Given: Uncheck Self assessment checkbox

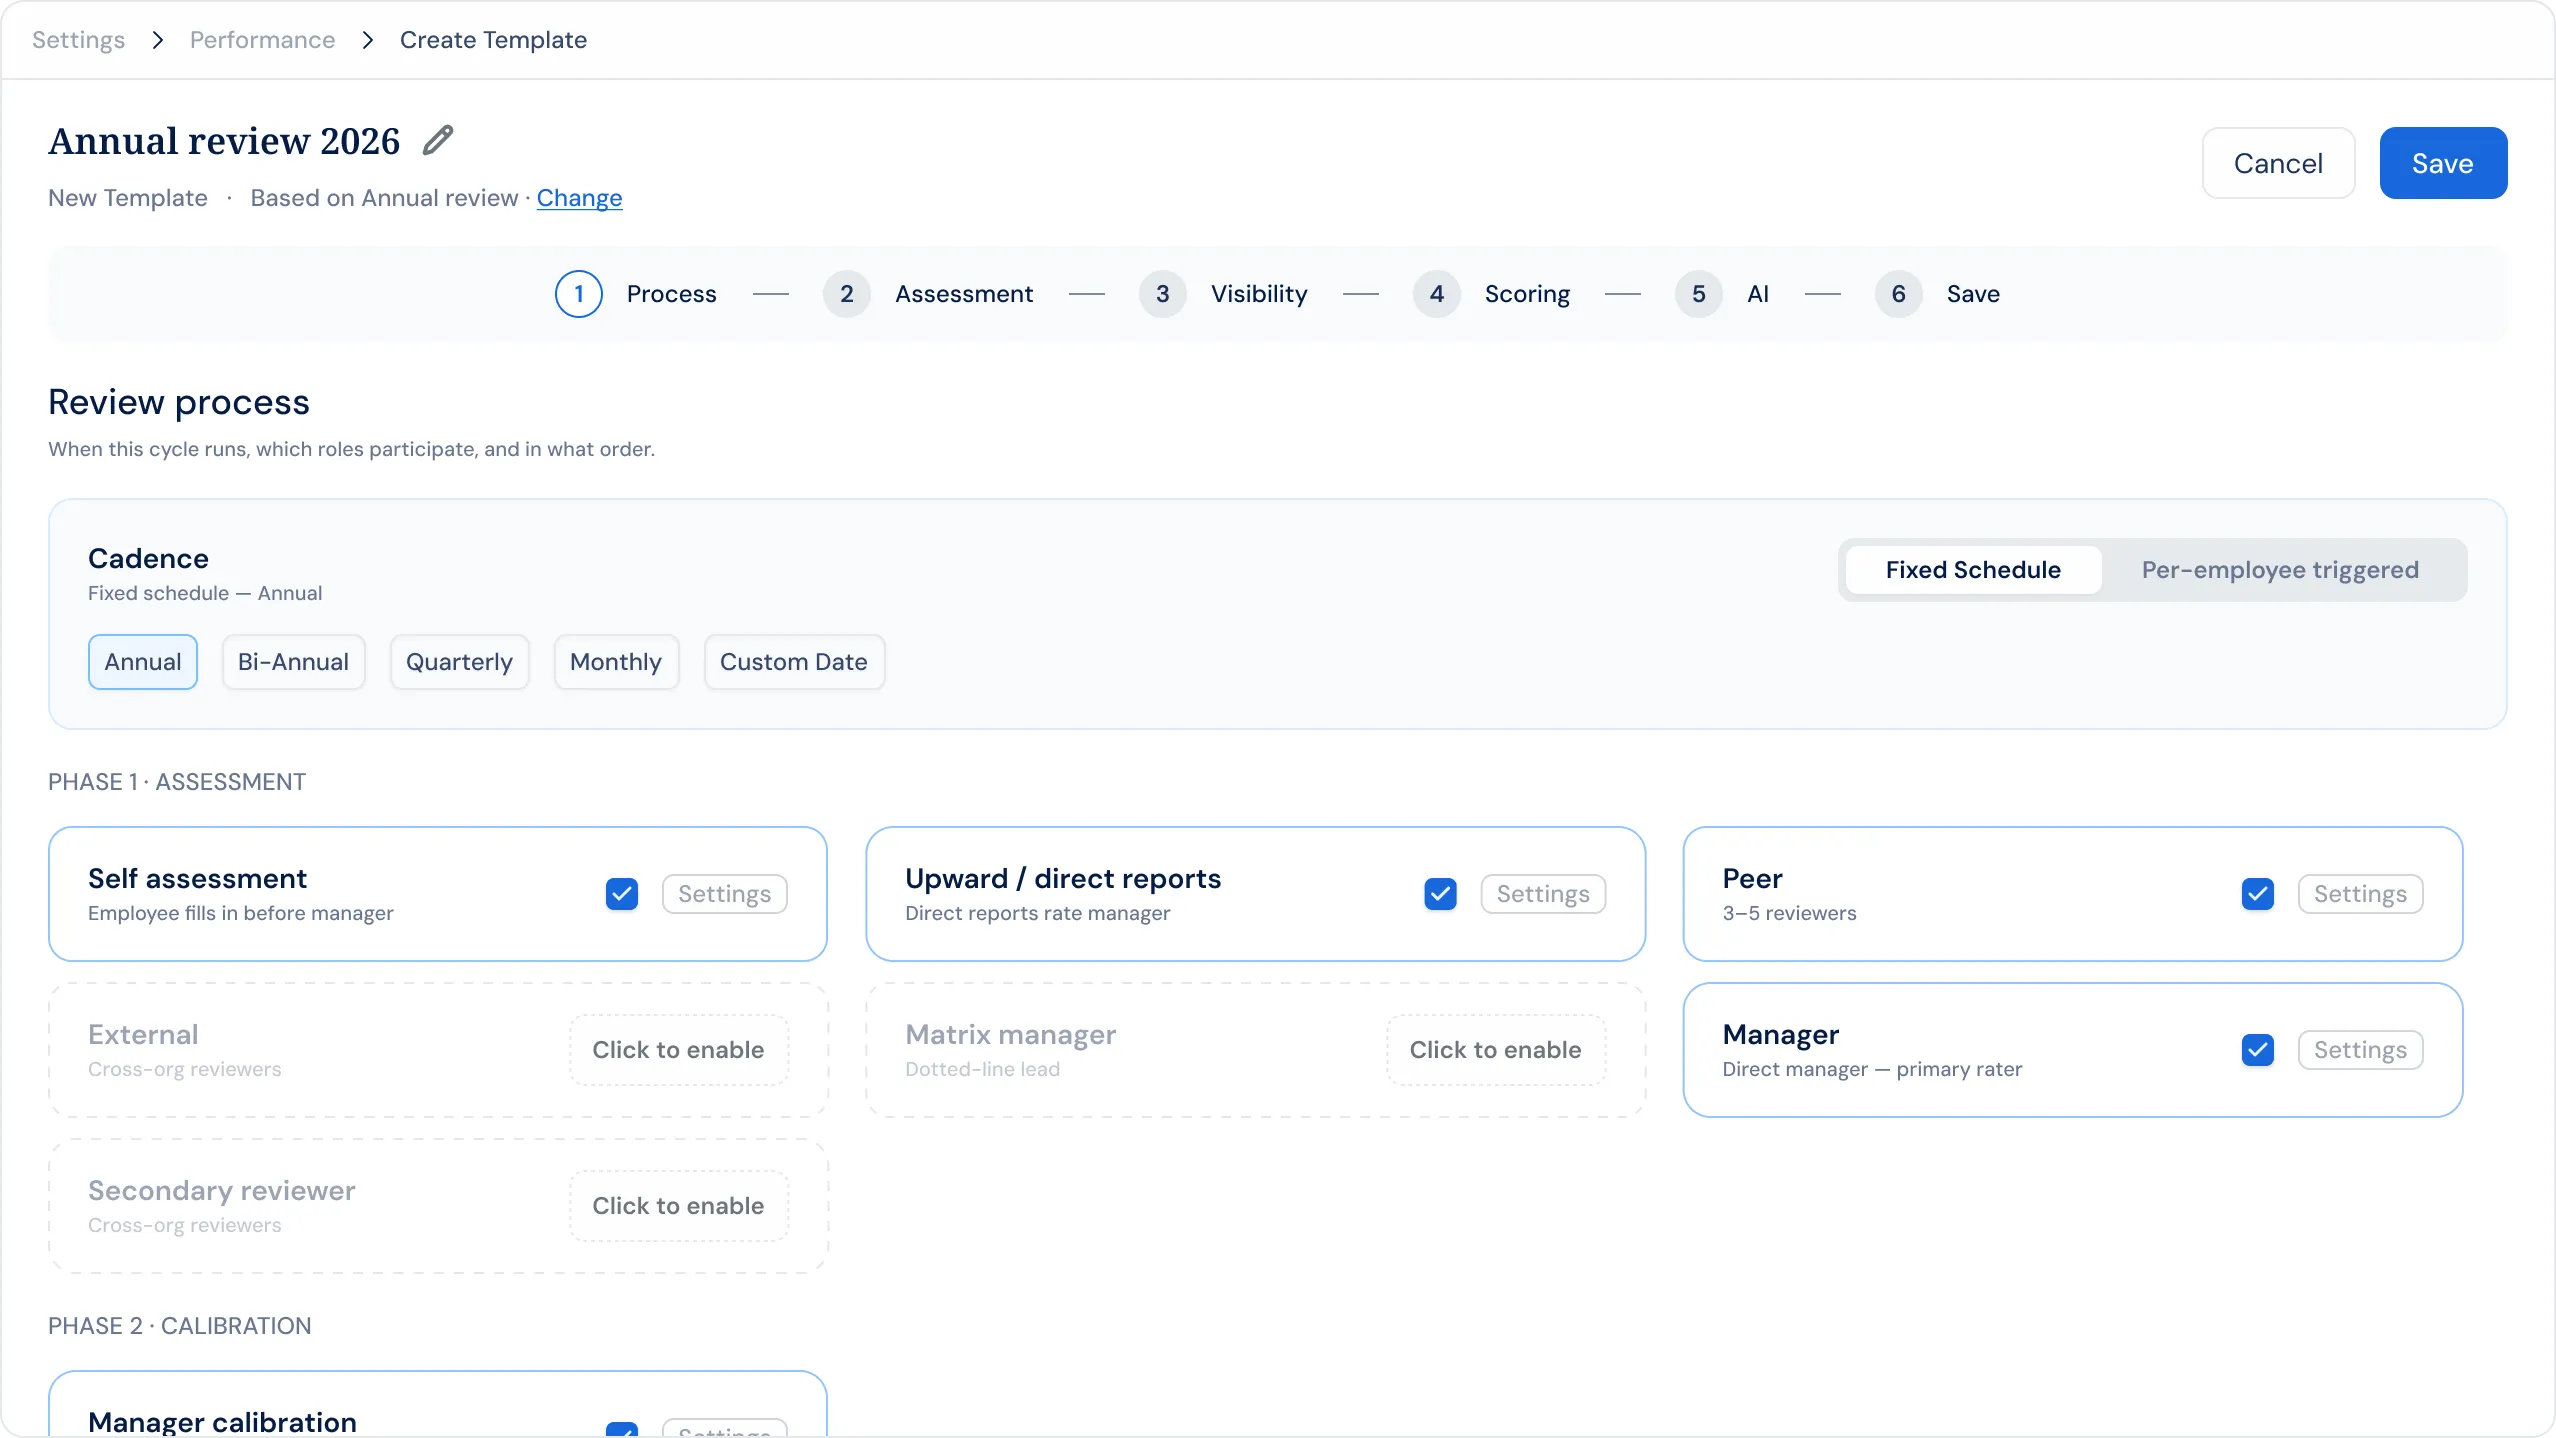Looking at the screenshot, I should [622, 894].
